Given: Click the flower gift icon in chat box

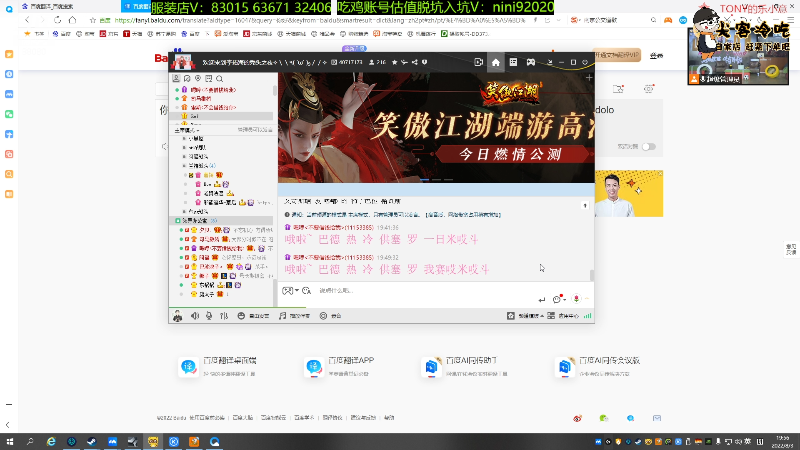Looking at the screenshot, I should point(576,299).
